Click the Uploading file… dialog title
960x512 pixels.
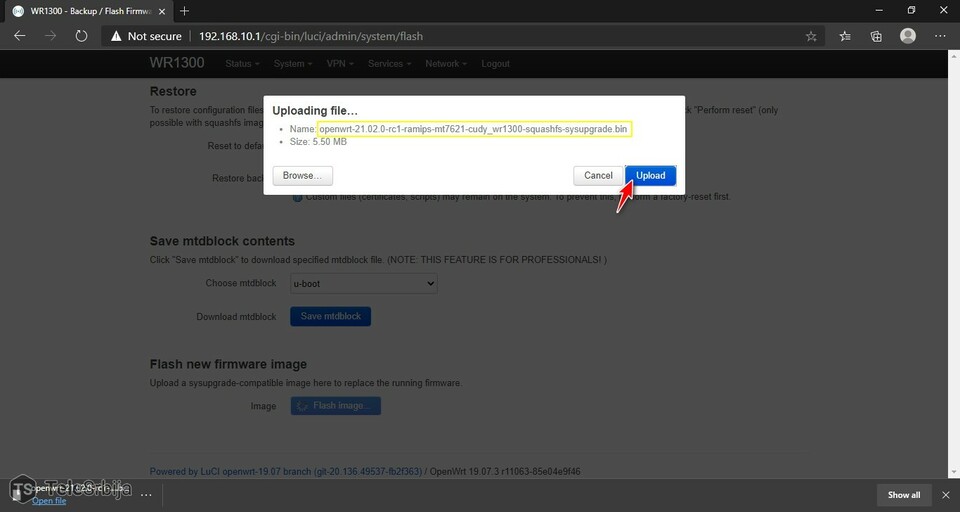pos(315,111)
